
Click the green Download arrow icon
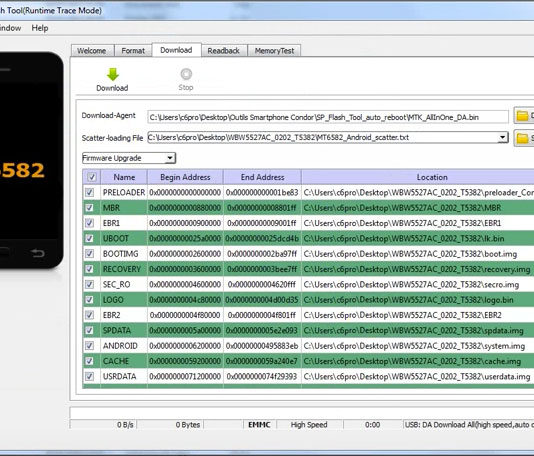tap(112, 74)
